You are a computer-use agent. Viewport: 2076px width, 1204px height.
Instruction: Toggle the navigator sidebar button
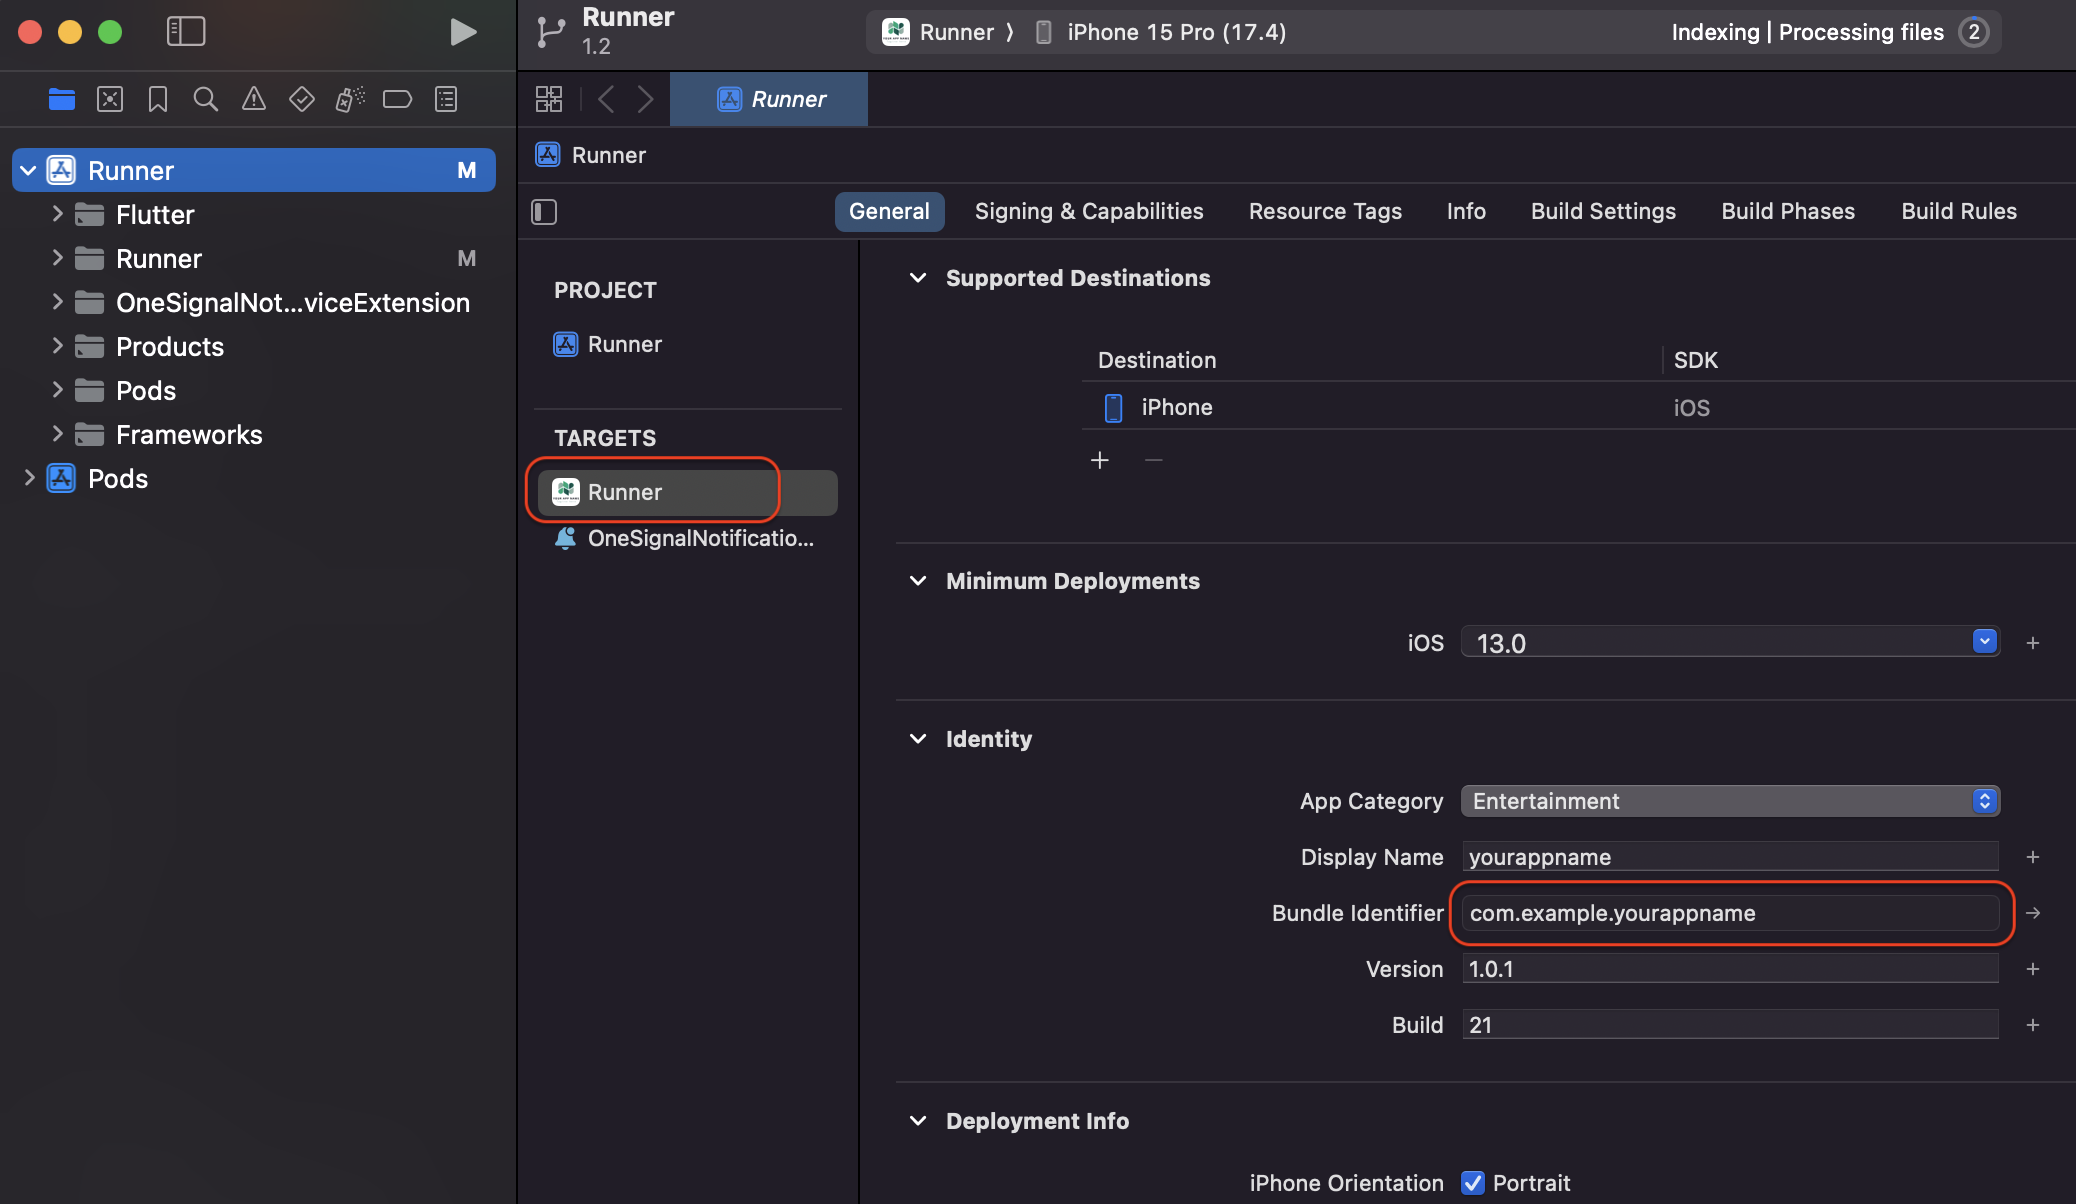(186, 32)
